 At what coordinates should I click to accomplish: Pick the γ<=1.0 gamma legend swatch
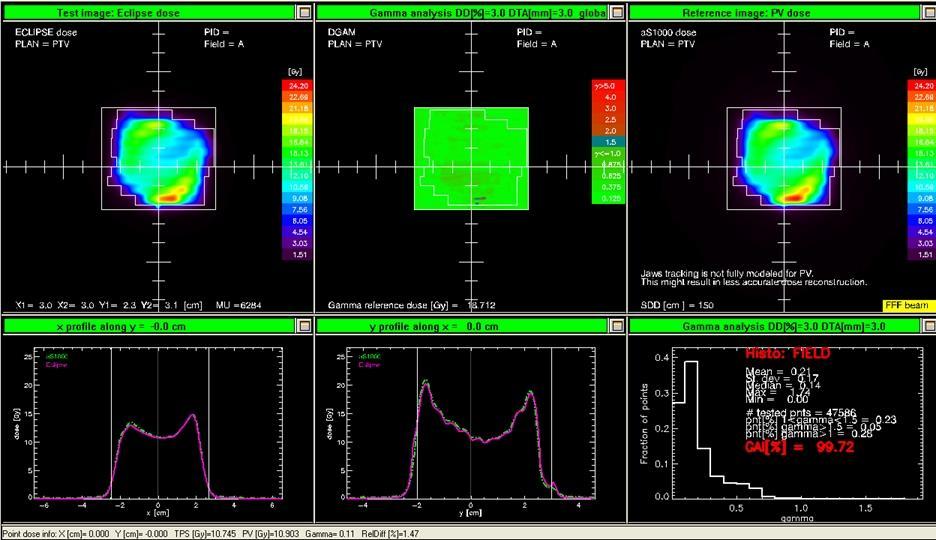(x=608, y=154)
